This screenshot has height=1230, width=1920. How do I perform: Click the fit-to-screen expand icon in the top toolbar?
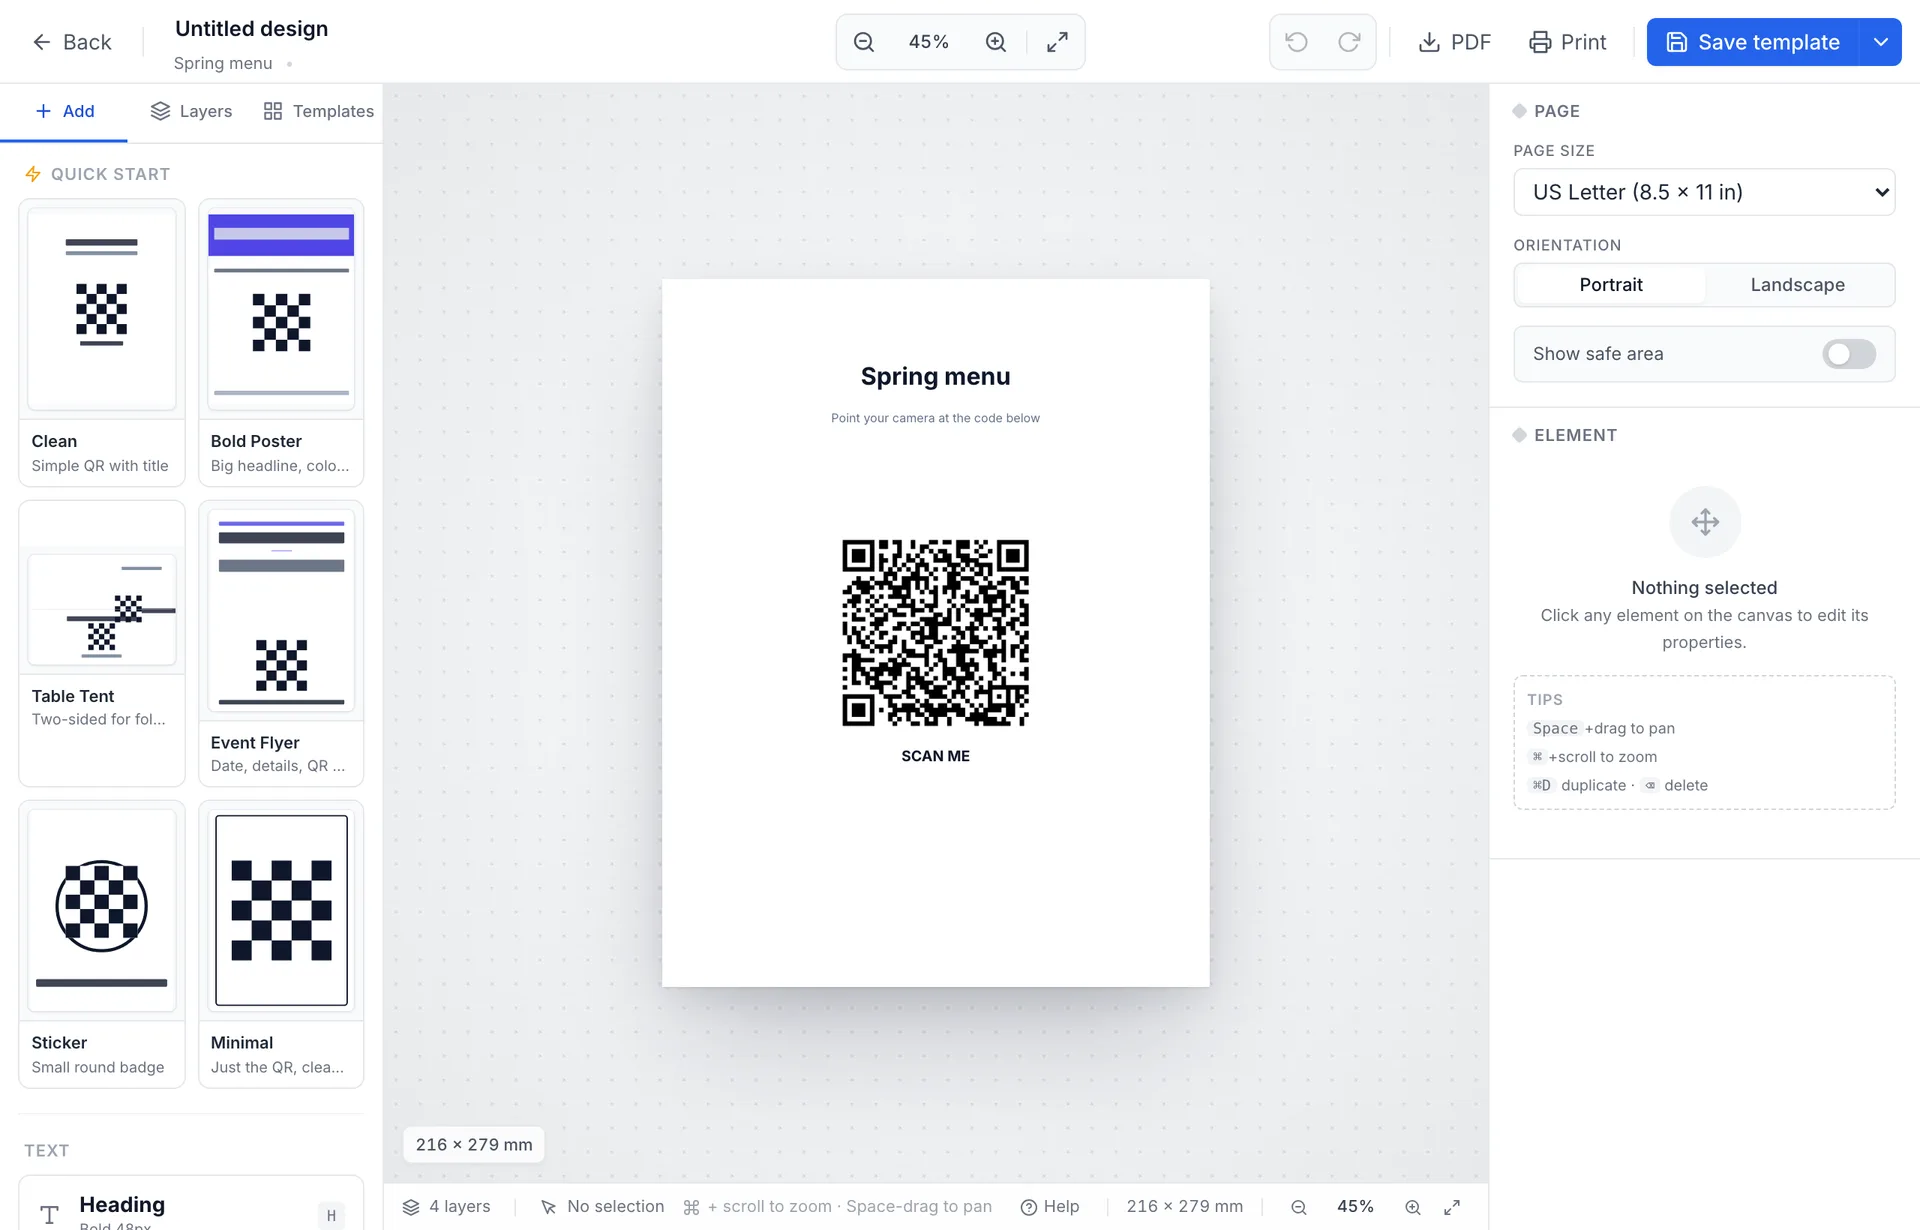coord(1057,42)
